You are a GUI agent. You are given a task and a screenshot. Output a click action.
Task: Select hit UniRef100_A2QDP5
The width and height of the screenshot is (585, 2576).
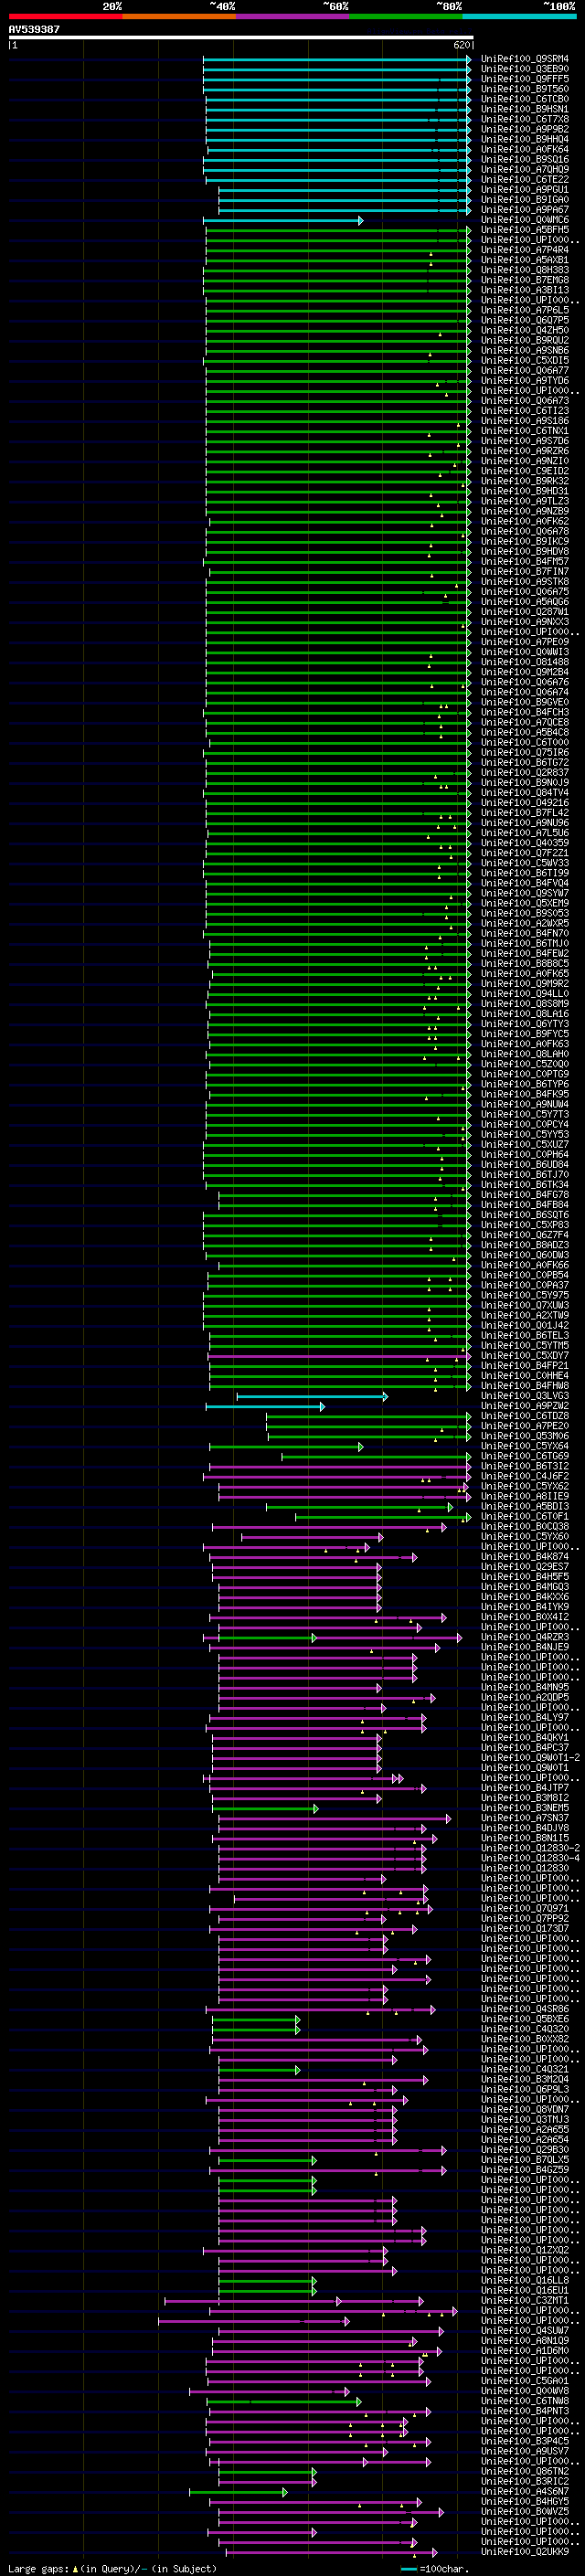pos(525,1697)
